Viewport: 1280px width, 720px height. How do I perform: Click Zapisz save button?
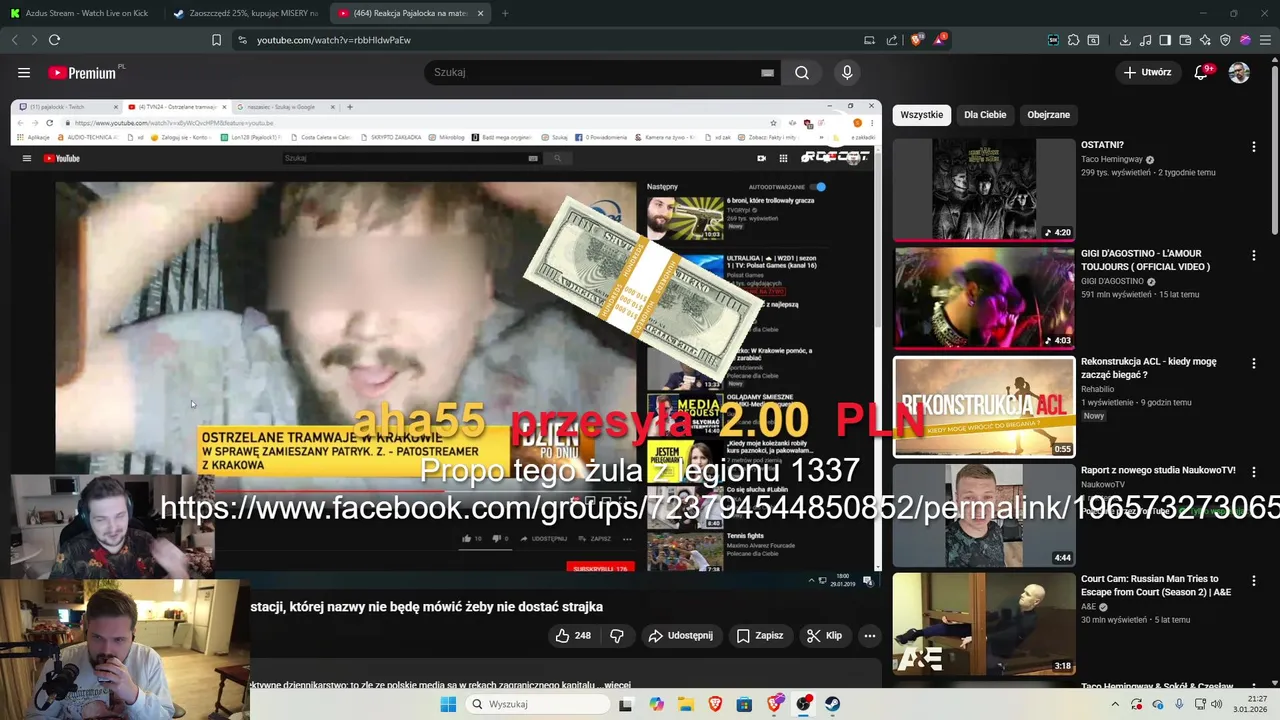(x=760, y=636)
